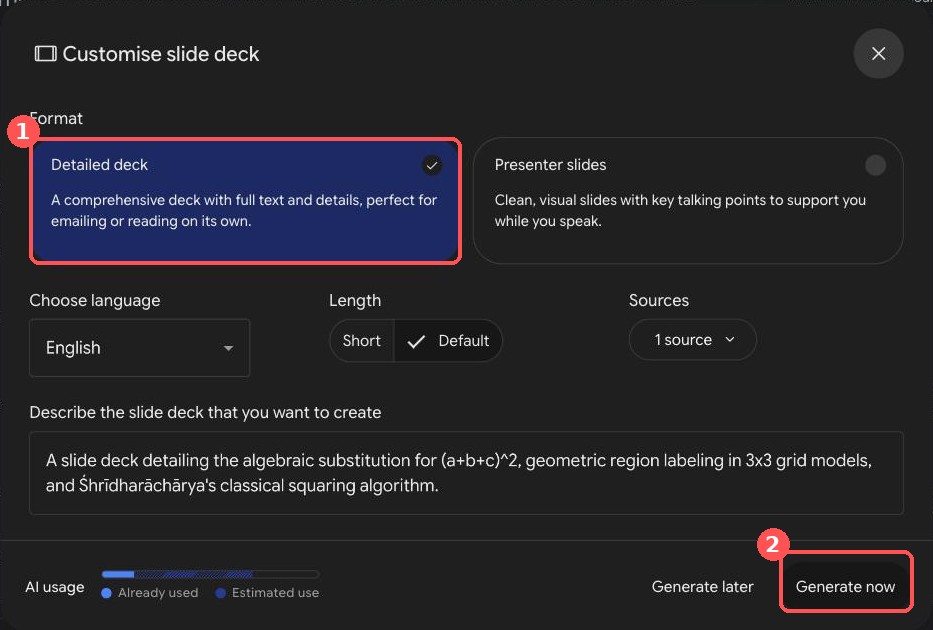The width and height of the screenshot is (933, 630).
Task: Click the slide deck icon beside the title
Action: (45, 54)
